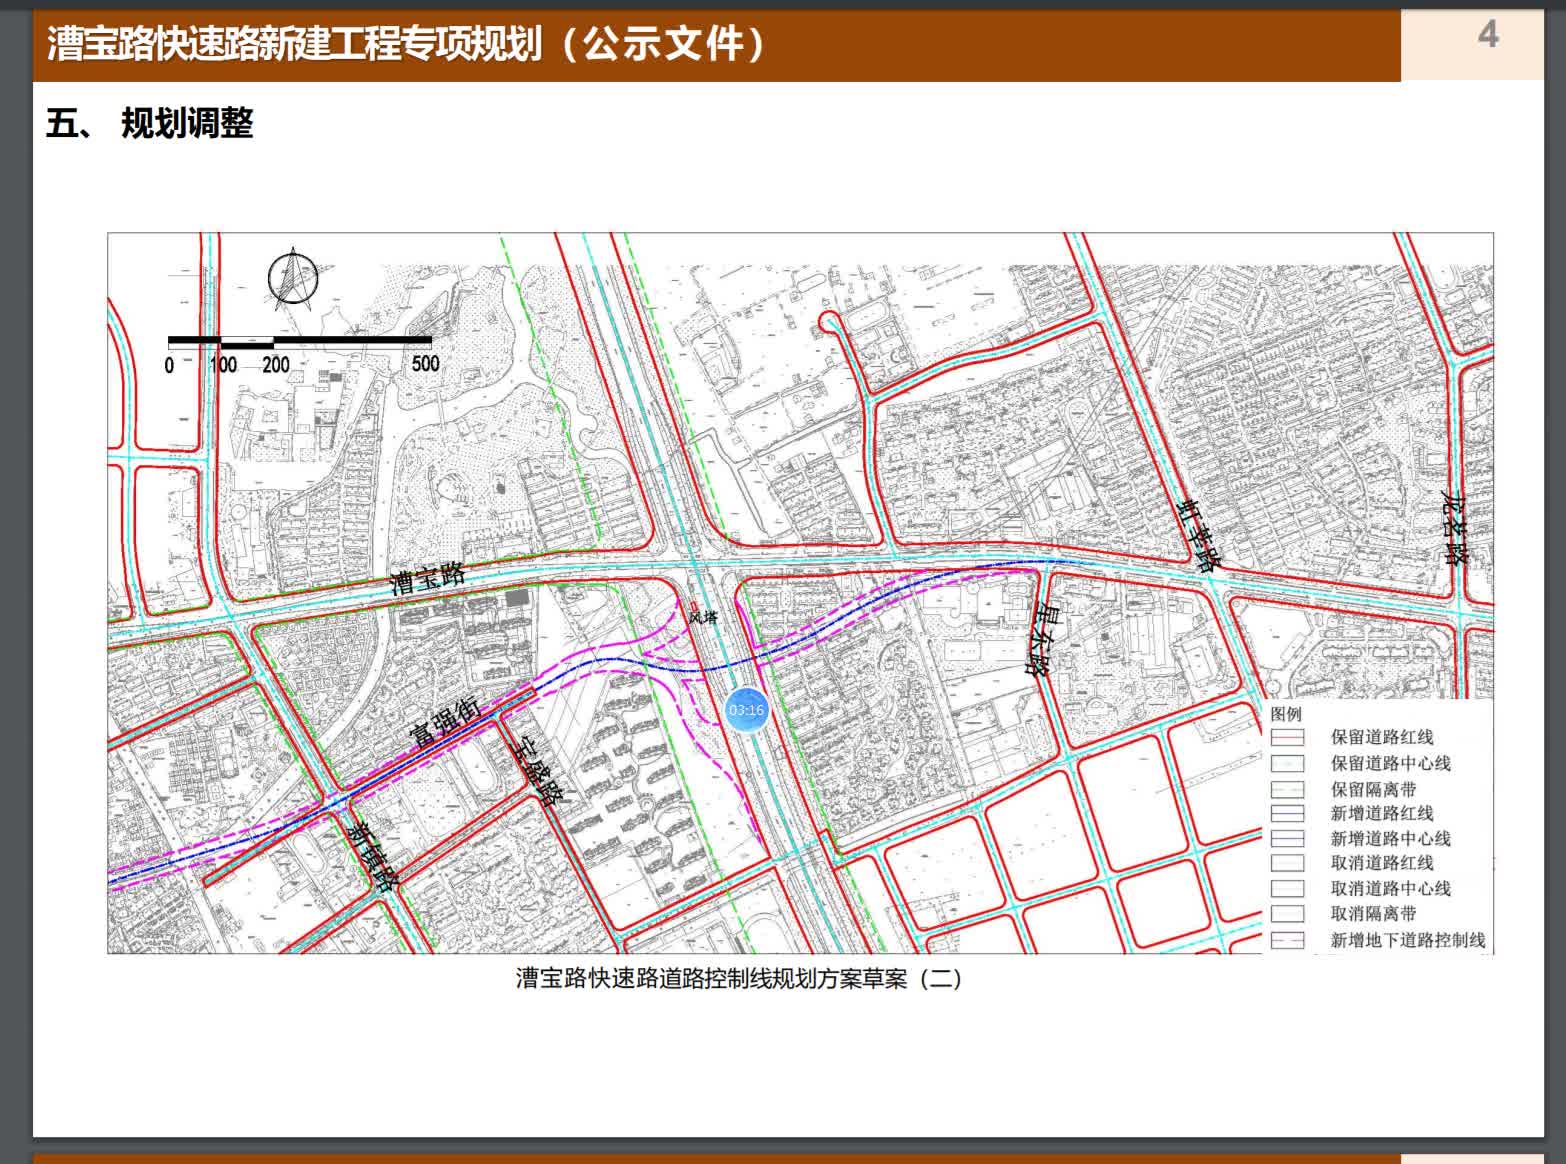Click the legend swatch beside 保留道路中心线
Screen dimensions: 1566x1164
[1287, 763]
